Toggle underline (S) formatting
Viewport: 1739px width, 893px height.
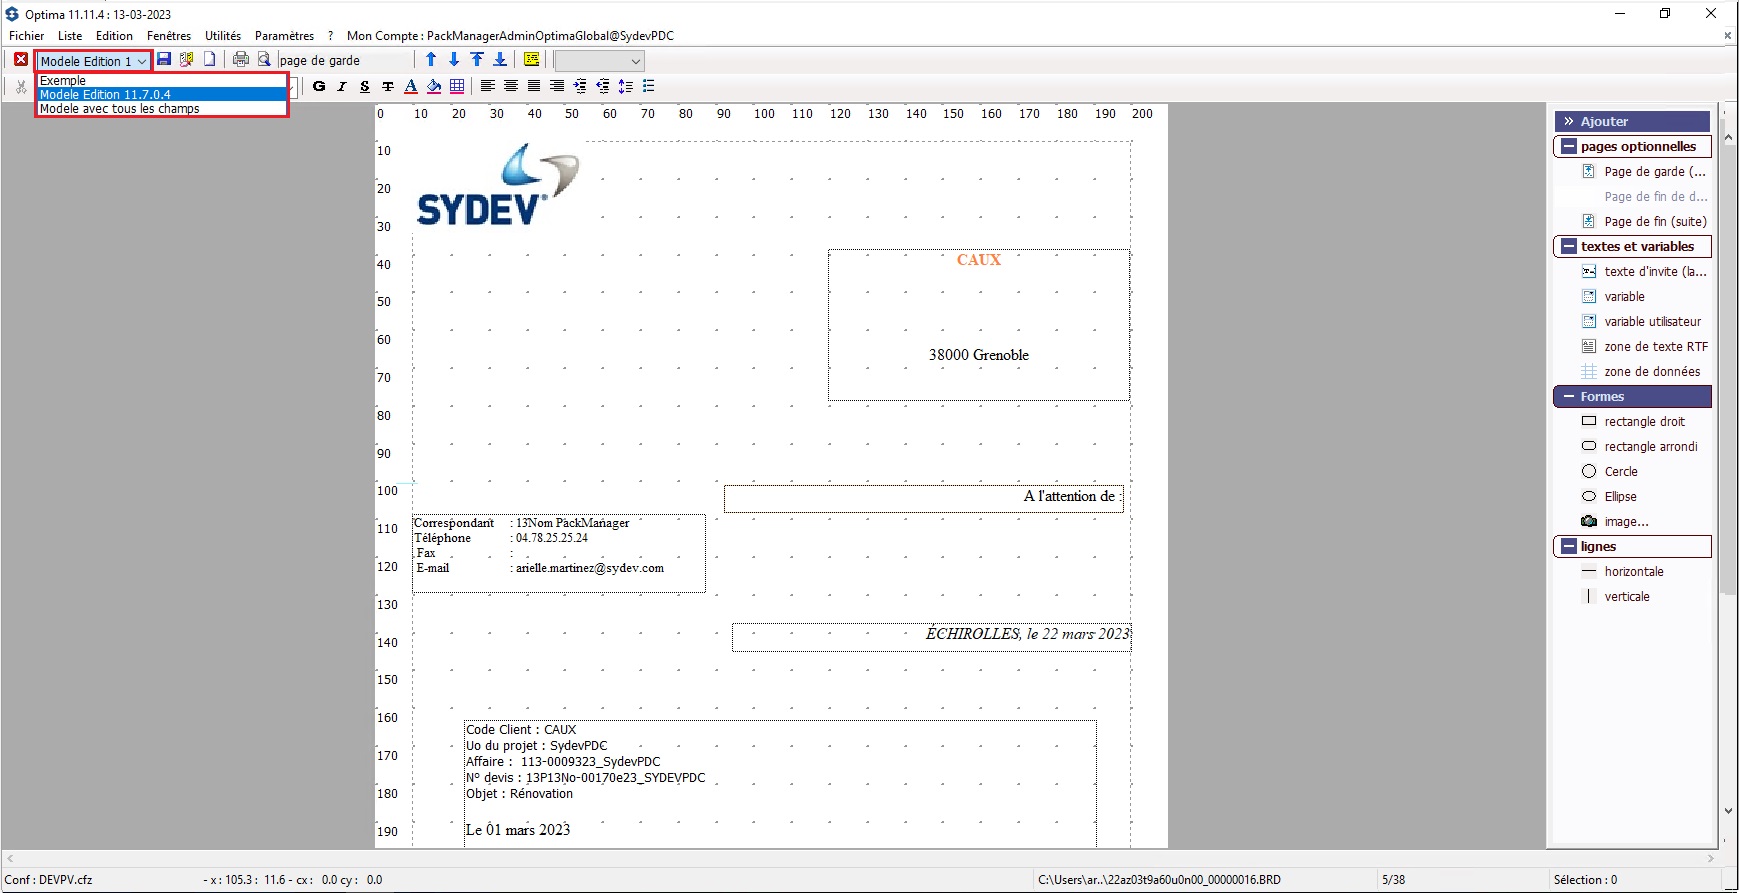(365, 86)
